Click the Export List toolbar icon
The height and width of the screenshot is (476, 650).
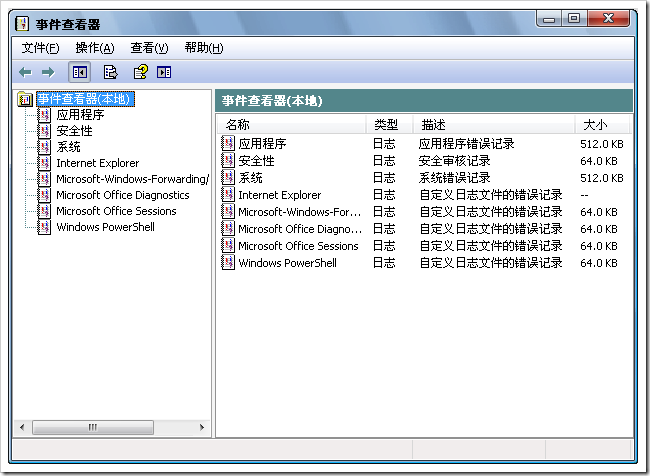110,72
